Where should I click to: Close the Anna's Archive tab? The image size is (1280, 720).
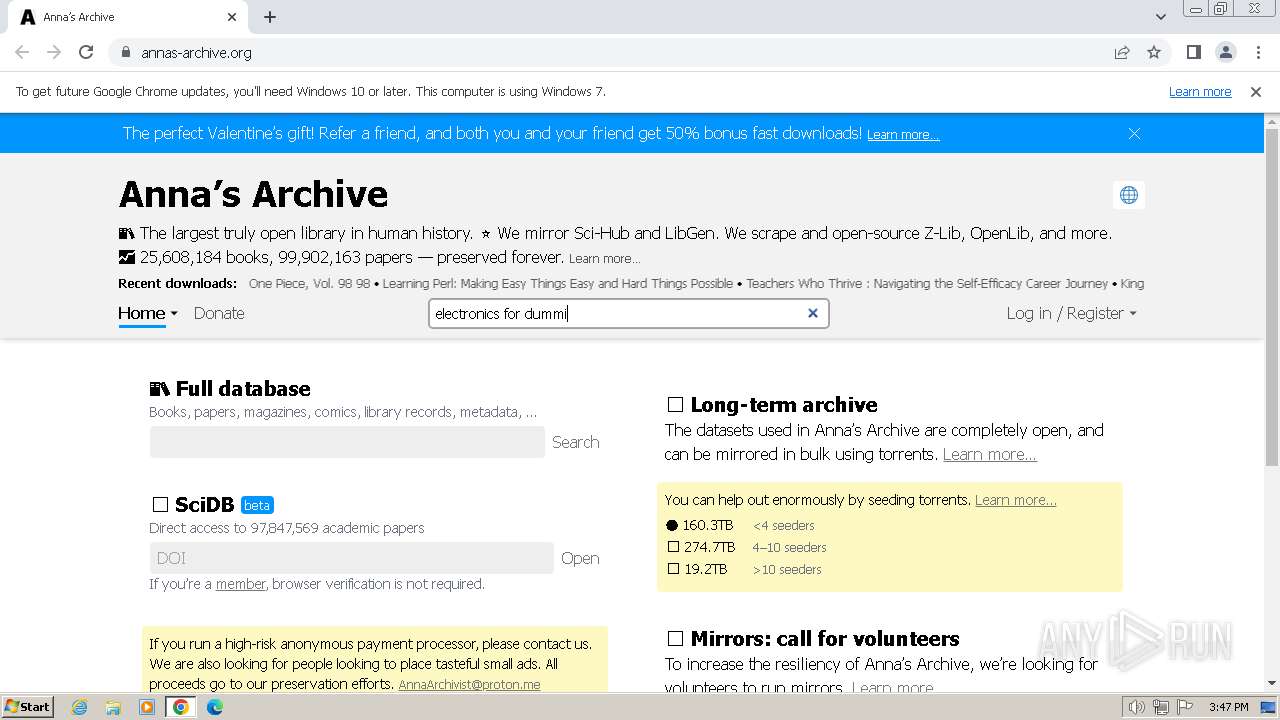(x=232, y=17)
